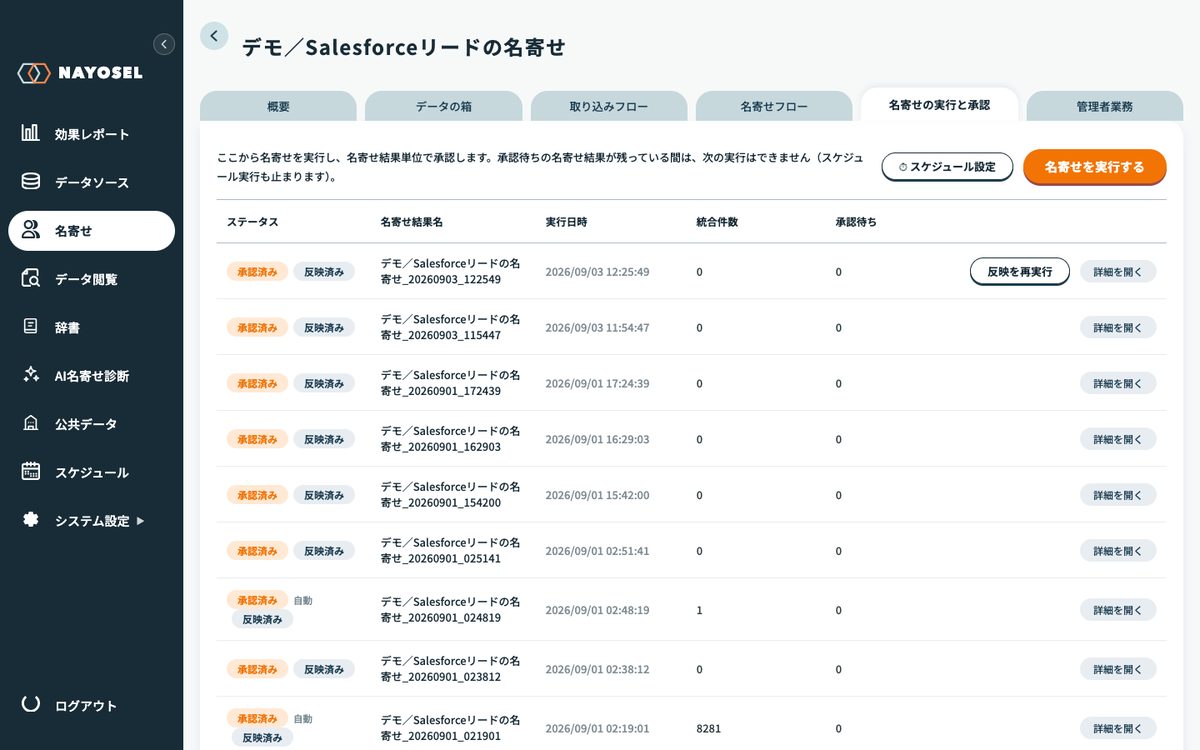Open details for result 20260901_154200
The image size is (1200, 750).
[x=1118, y=495]
